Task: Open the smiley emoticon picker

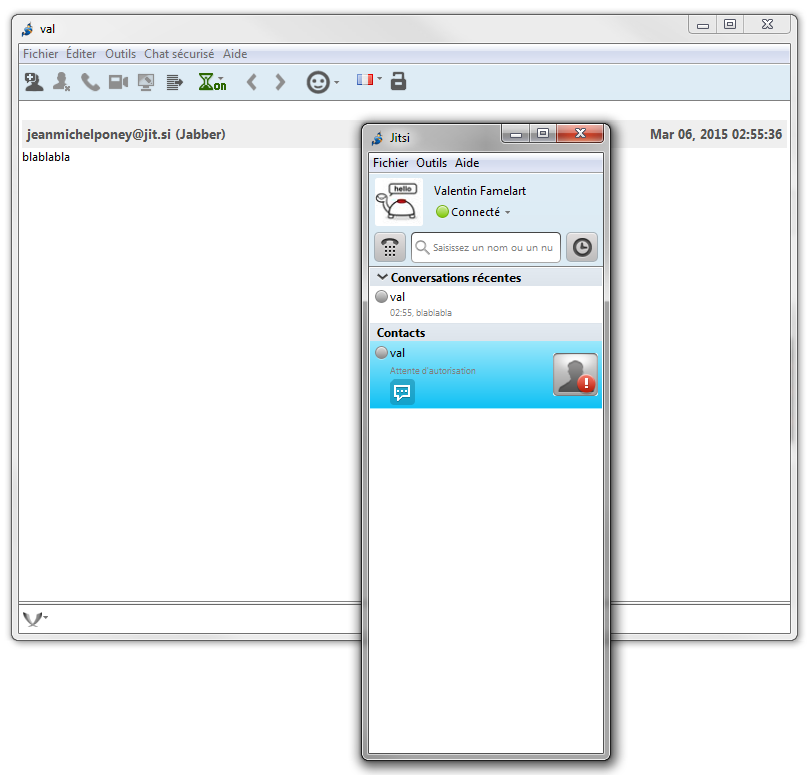Action: tap(322, 82)
